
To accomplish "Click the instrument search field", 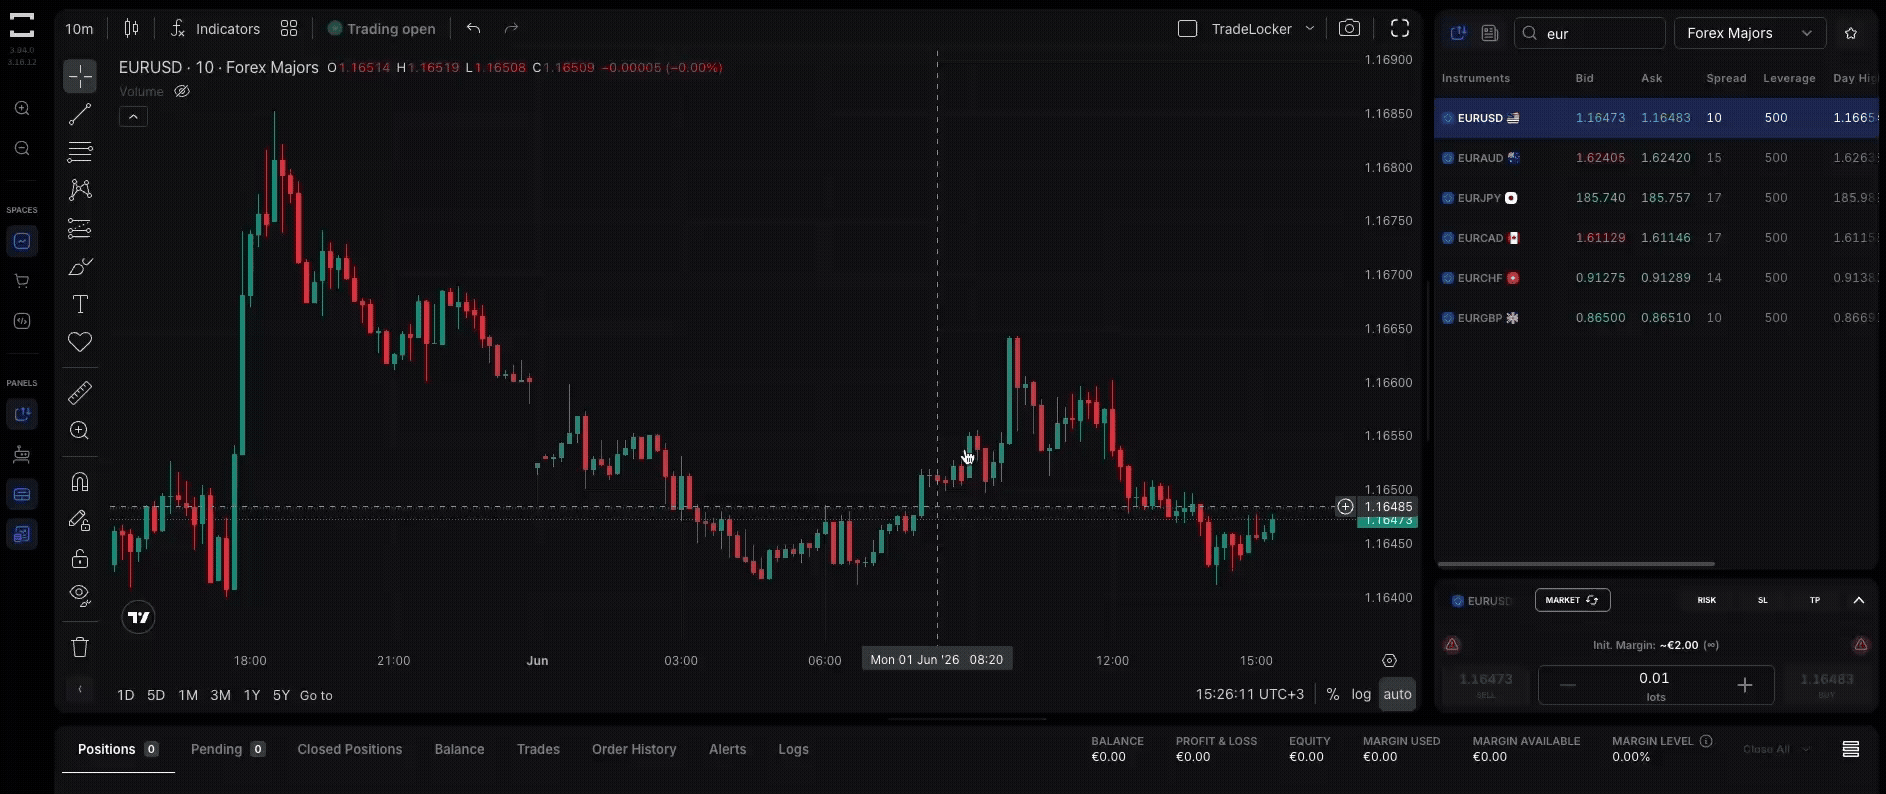I will (x=1590, y=33).
